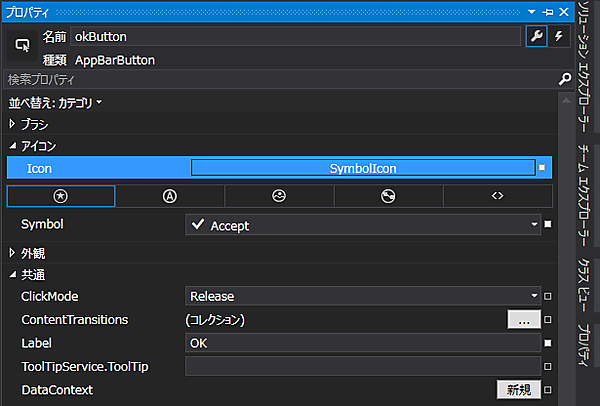Toggle auto-hide pin on Properties panel
This screenshot has height=406, width=600.
coord(548,10)
